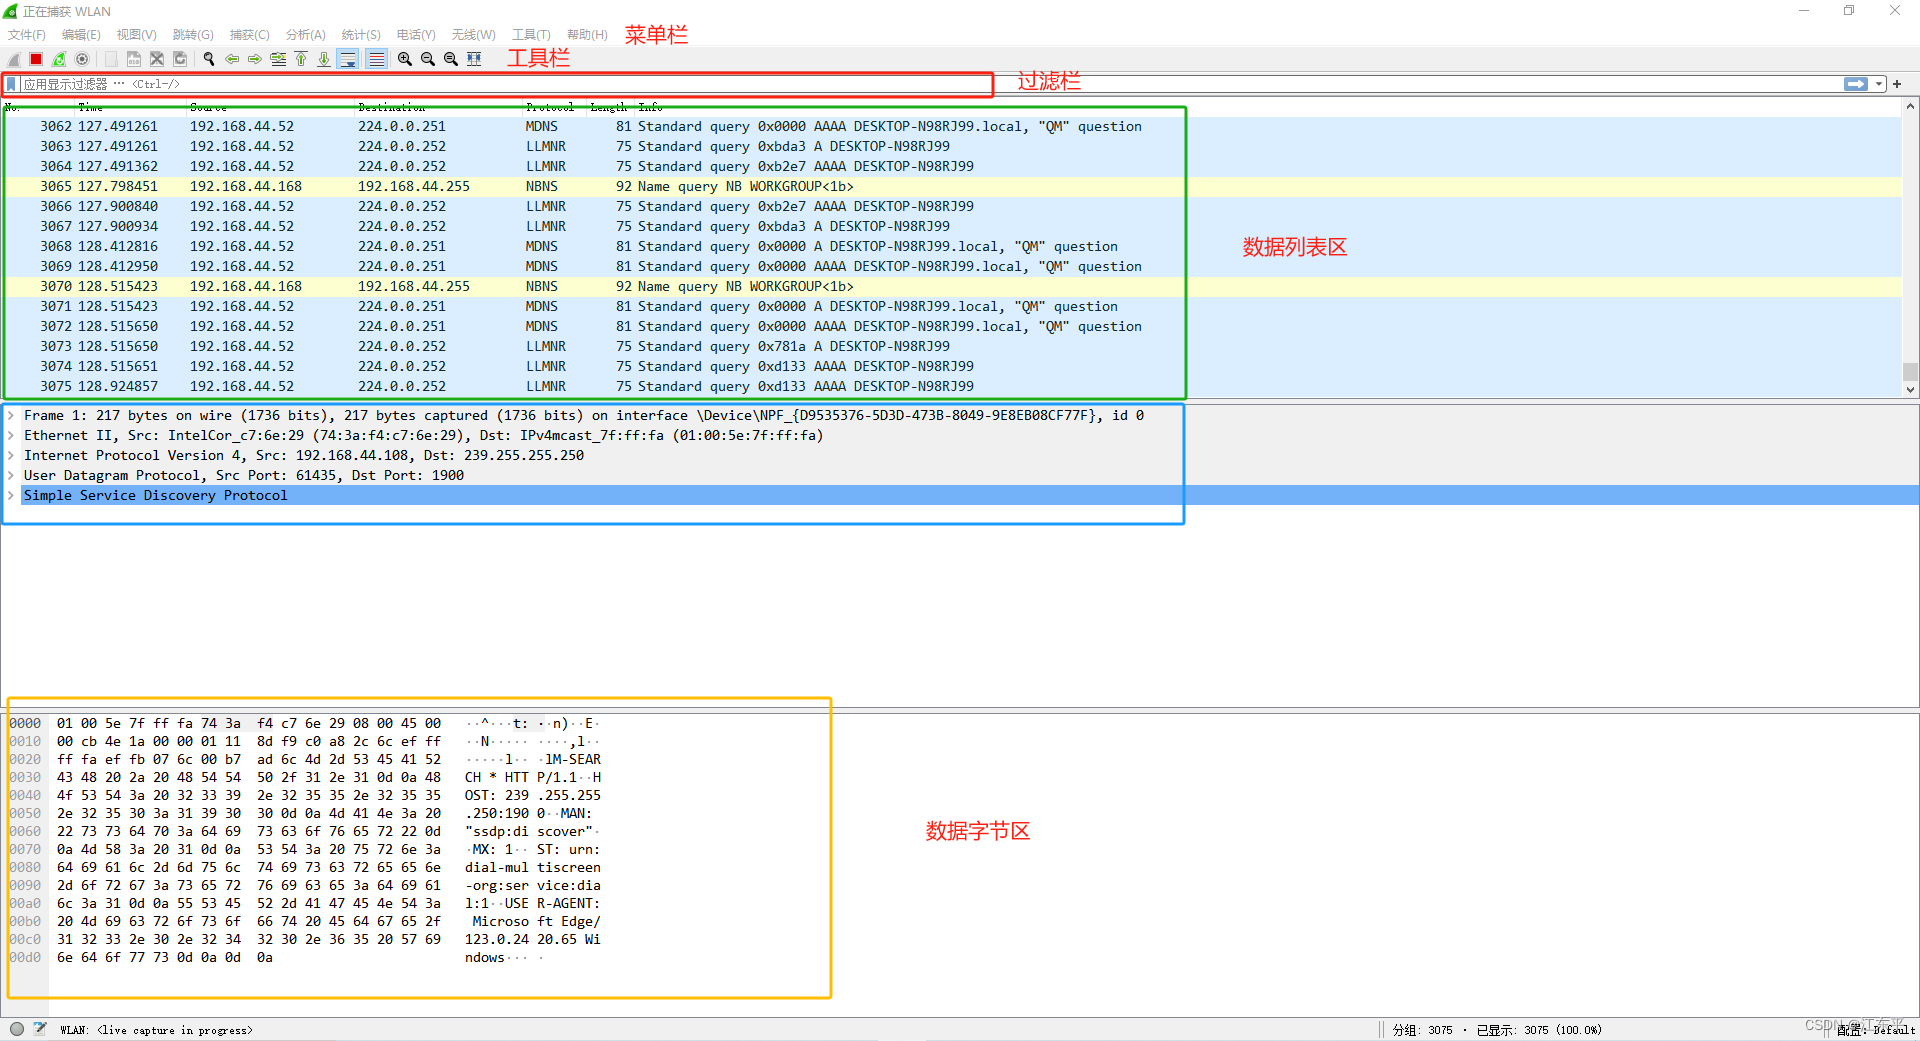Open the 统计(S) menu
1920x1041 pixels.
[360, 34]
